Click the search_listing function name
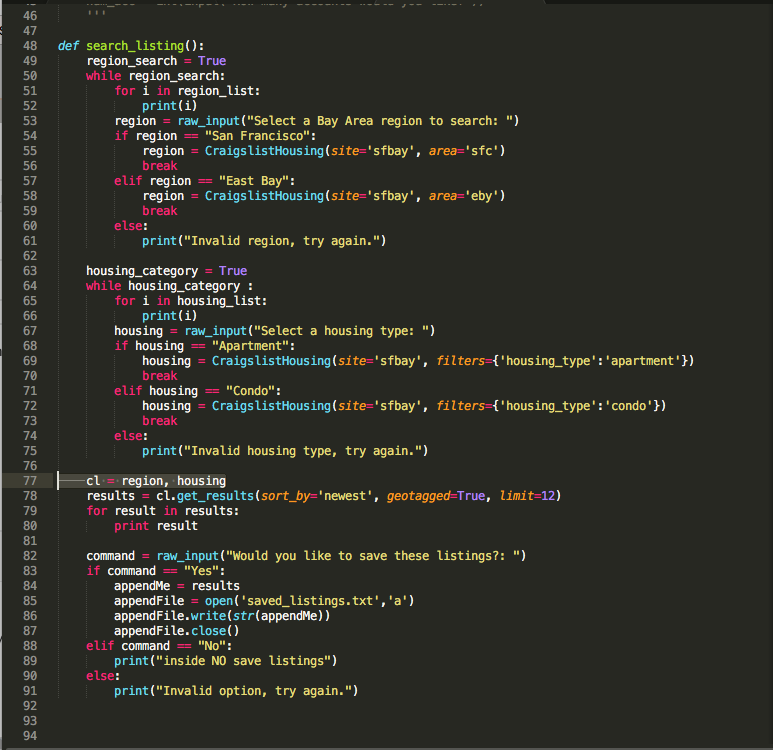Image resolution: width=773 pixels, height=750 pixels. [x=135, y=46]
